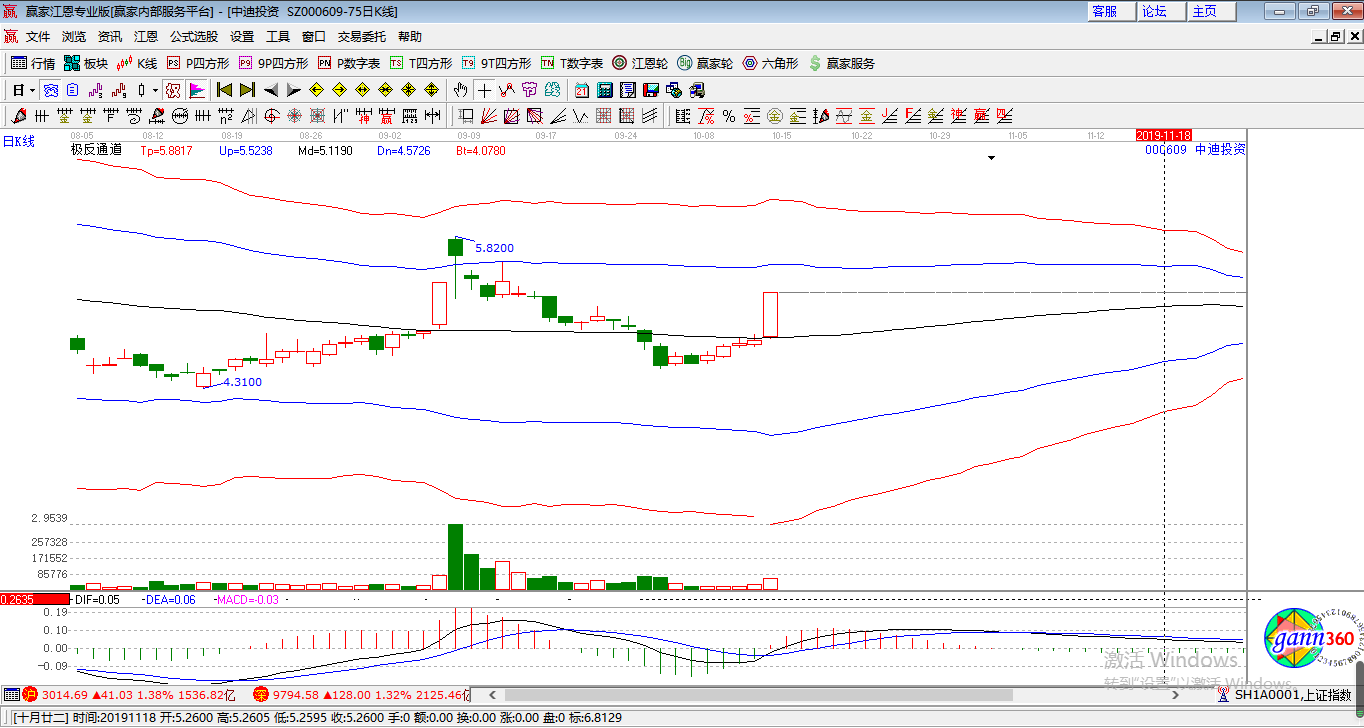Click the 极反通道 indicator name
The width and height of the screenshot is (1364, 728).
96,150
